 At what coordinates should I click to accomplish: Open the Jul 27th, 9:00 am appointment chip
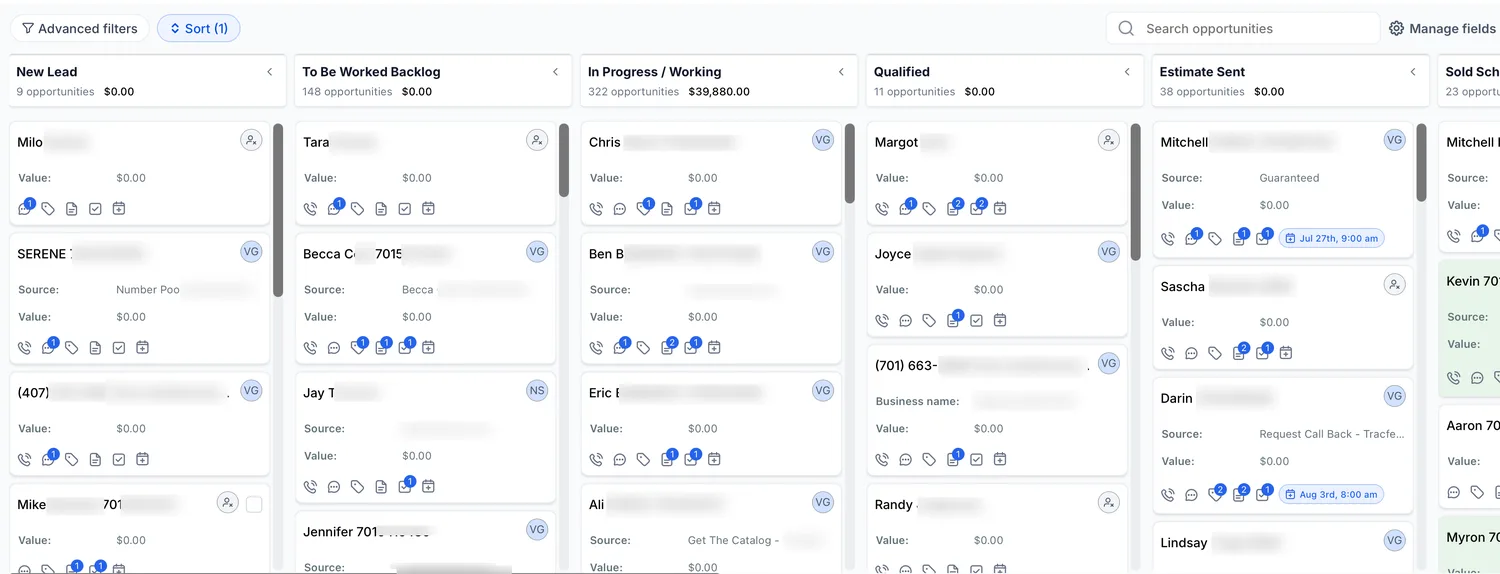(x=1331, y=239)
